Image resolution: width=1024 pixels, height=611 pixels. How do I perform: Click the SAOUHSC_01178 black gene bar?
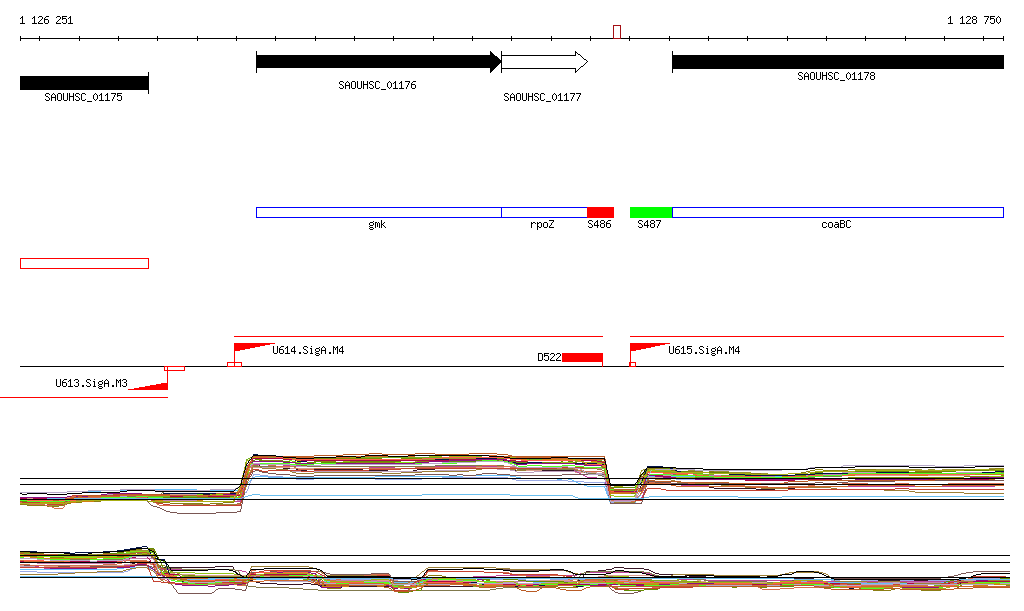coord(838,62)
